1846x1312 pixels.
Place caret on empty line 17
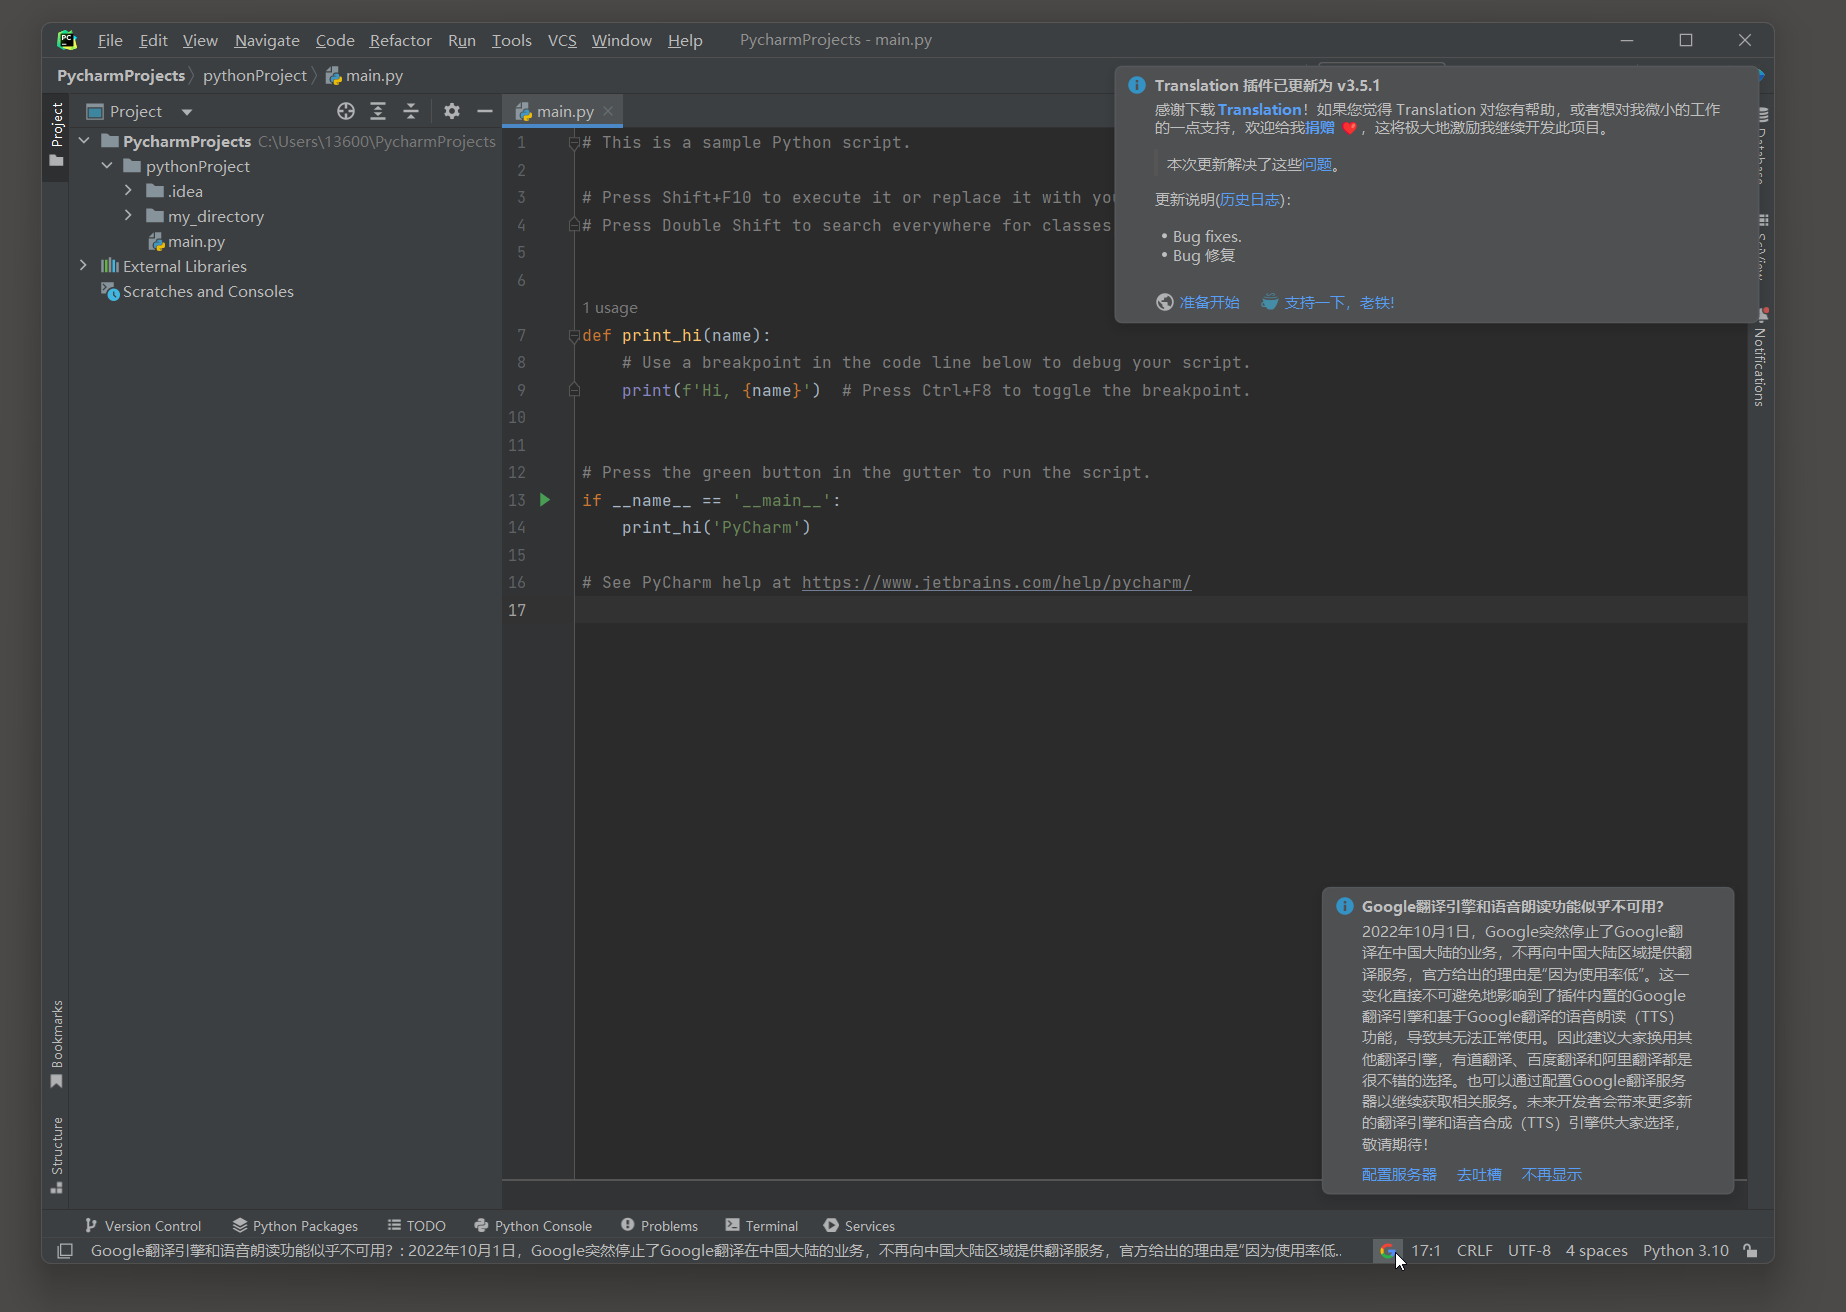1160,610
